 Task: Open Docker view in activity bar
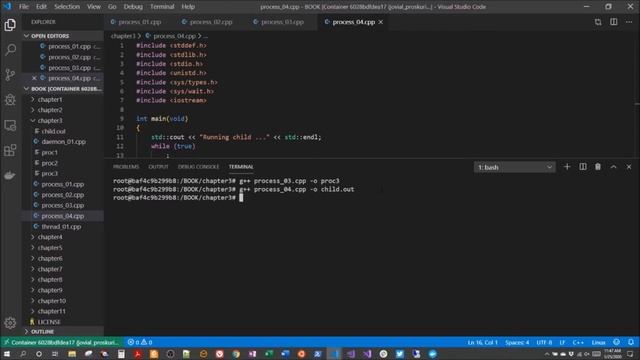(10, 176)
